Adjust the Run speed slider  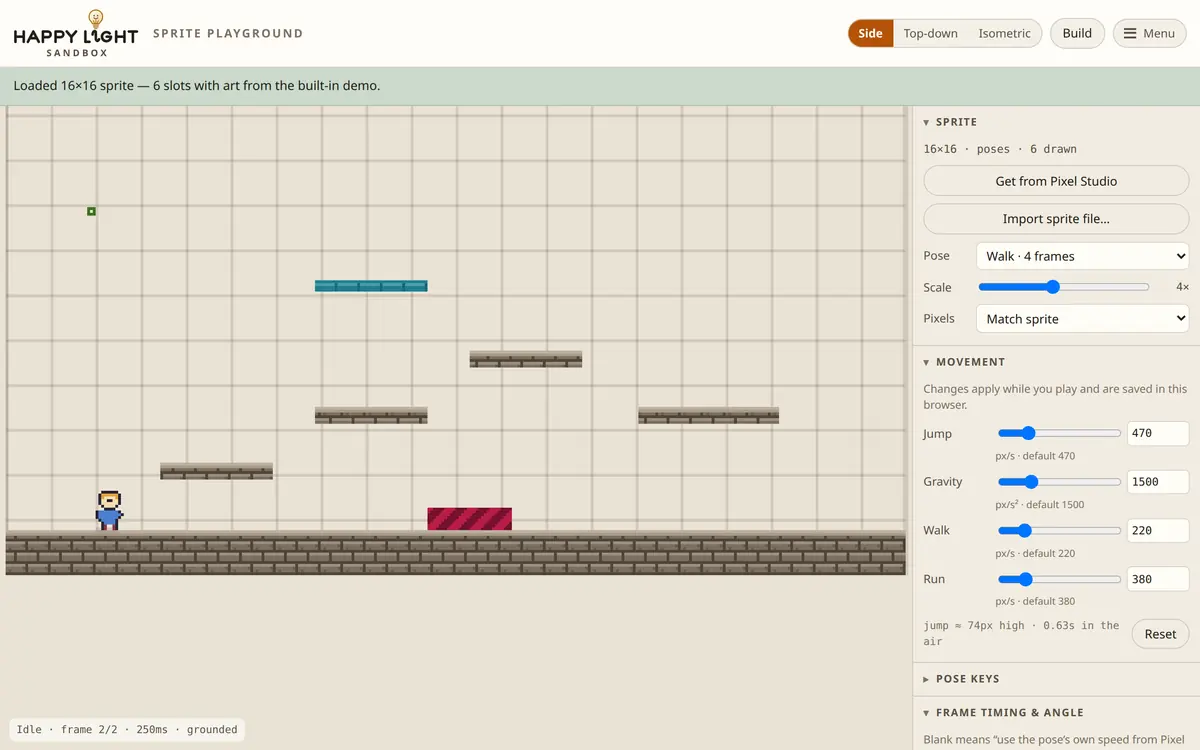1059,579
